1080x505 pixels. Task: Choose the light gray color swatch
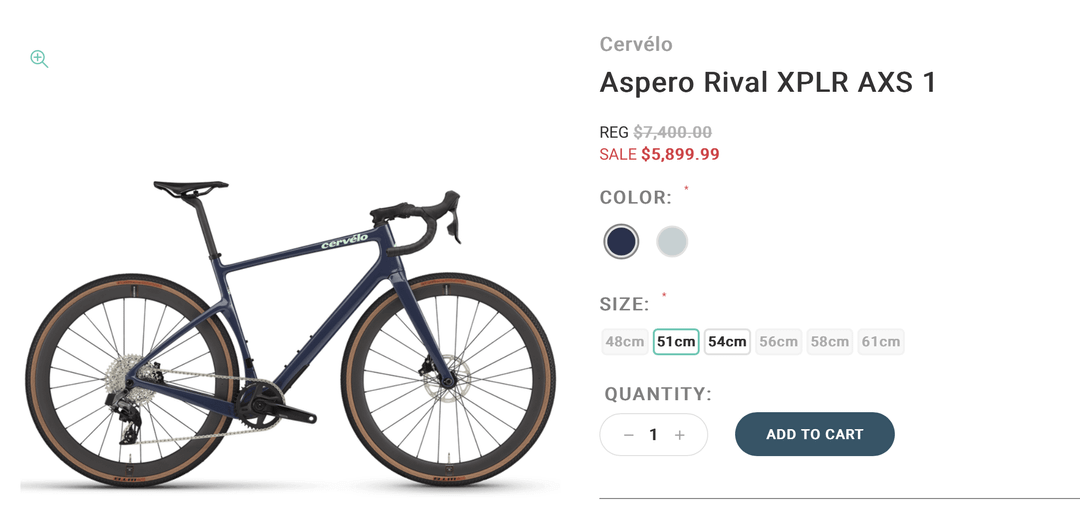pos(672,241)
